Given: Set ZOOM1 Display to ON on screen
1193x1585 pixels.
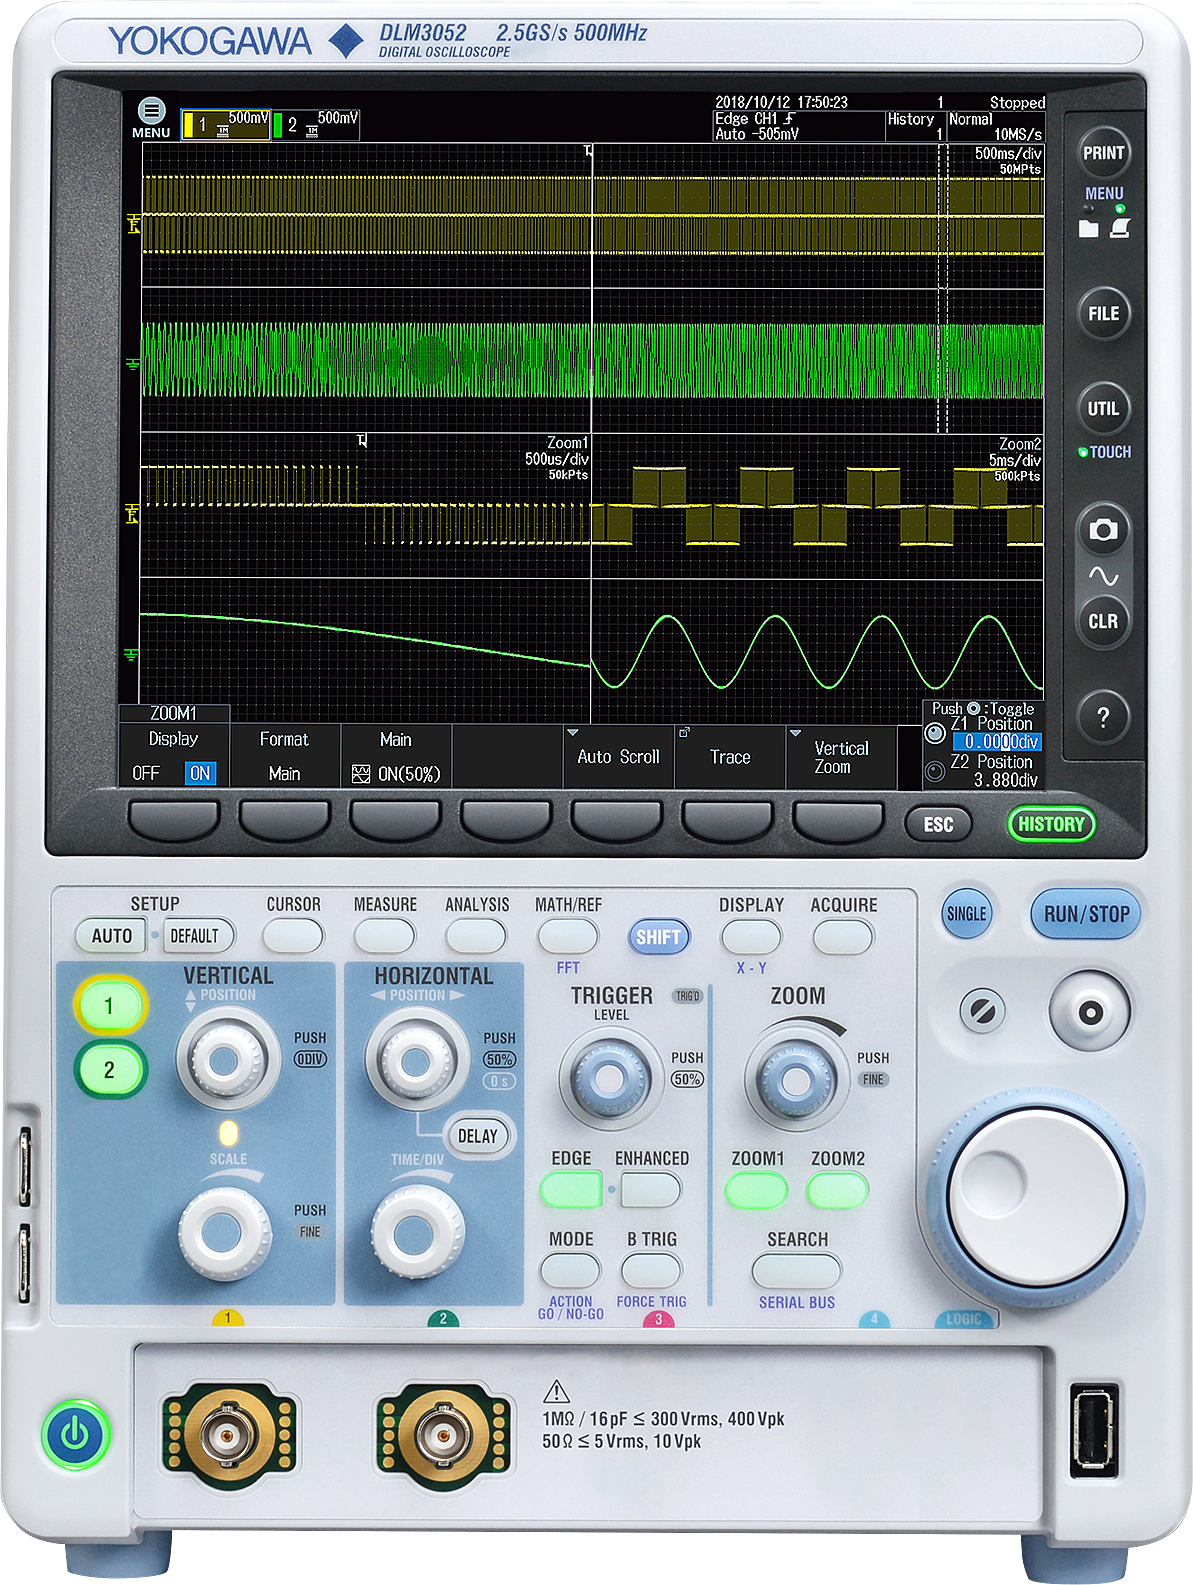Looking at the screenshot, I should tap(200, 773).
